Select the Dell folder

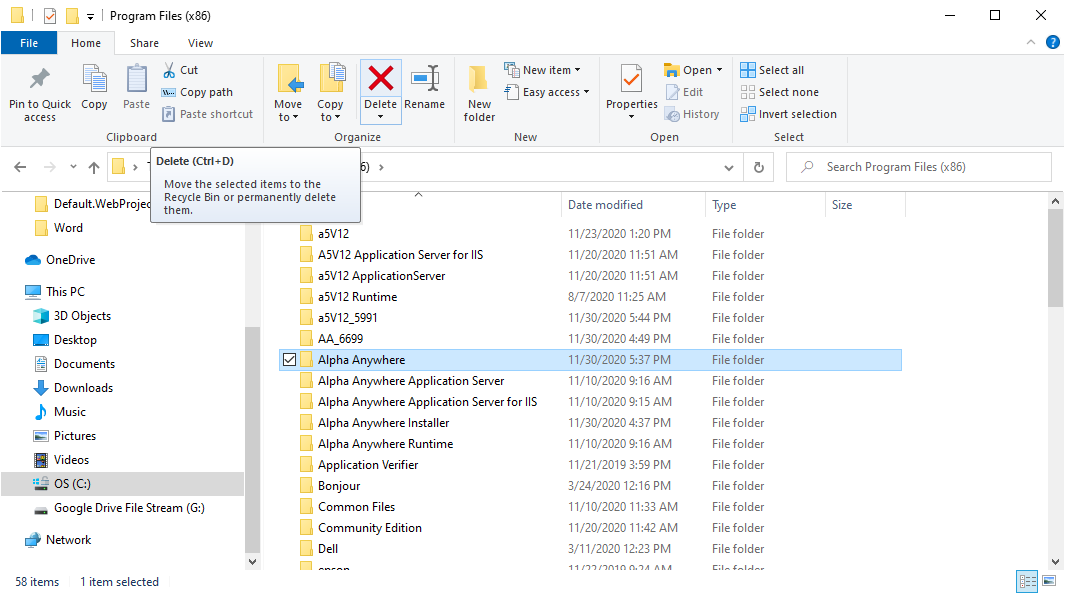tap(327, 549)
